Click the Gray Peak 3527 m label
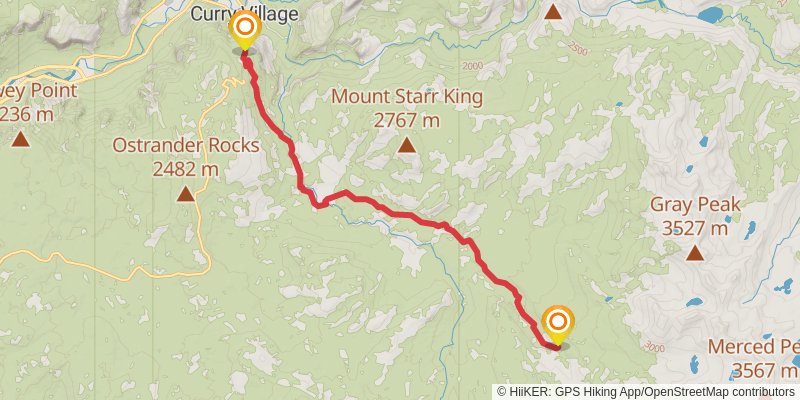The height and width of the screenshot is (400, 800). (x=695, y=216)
